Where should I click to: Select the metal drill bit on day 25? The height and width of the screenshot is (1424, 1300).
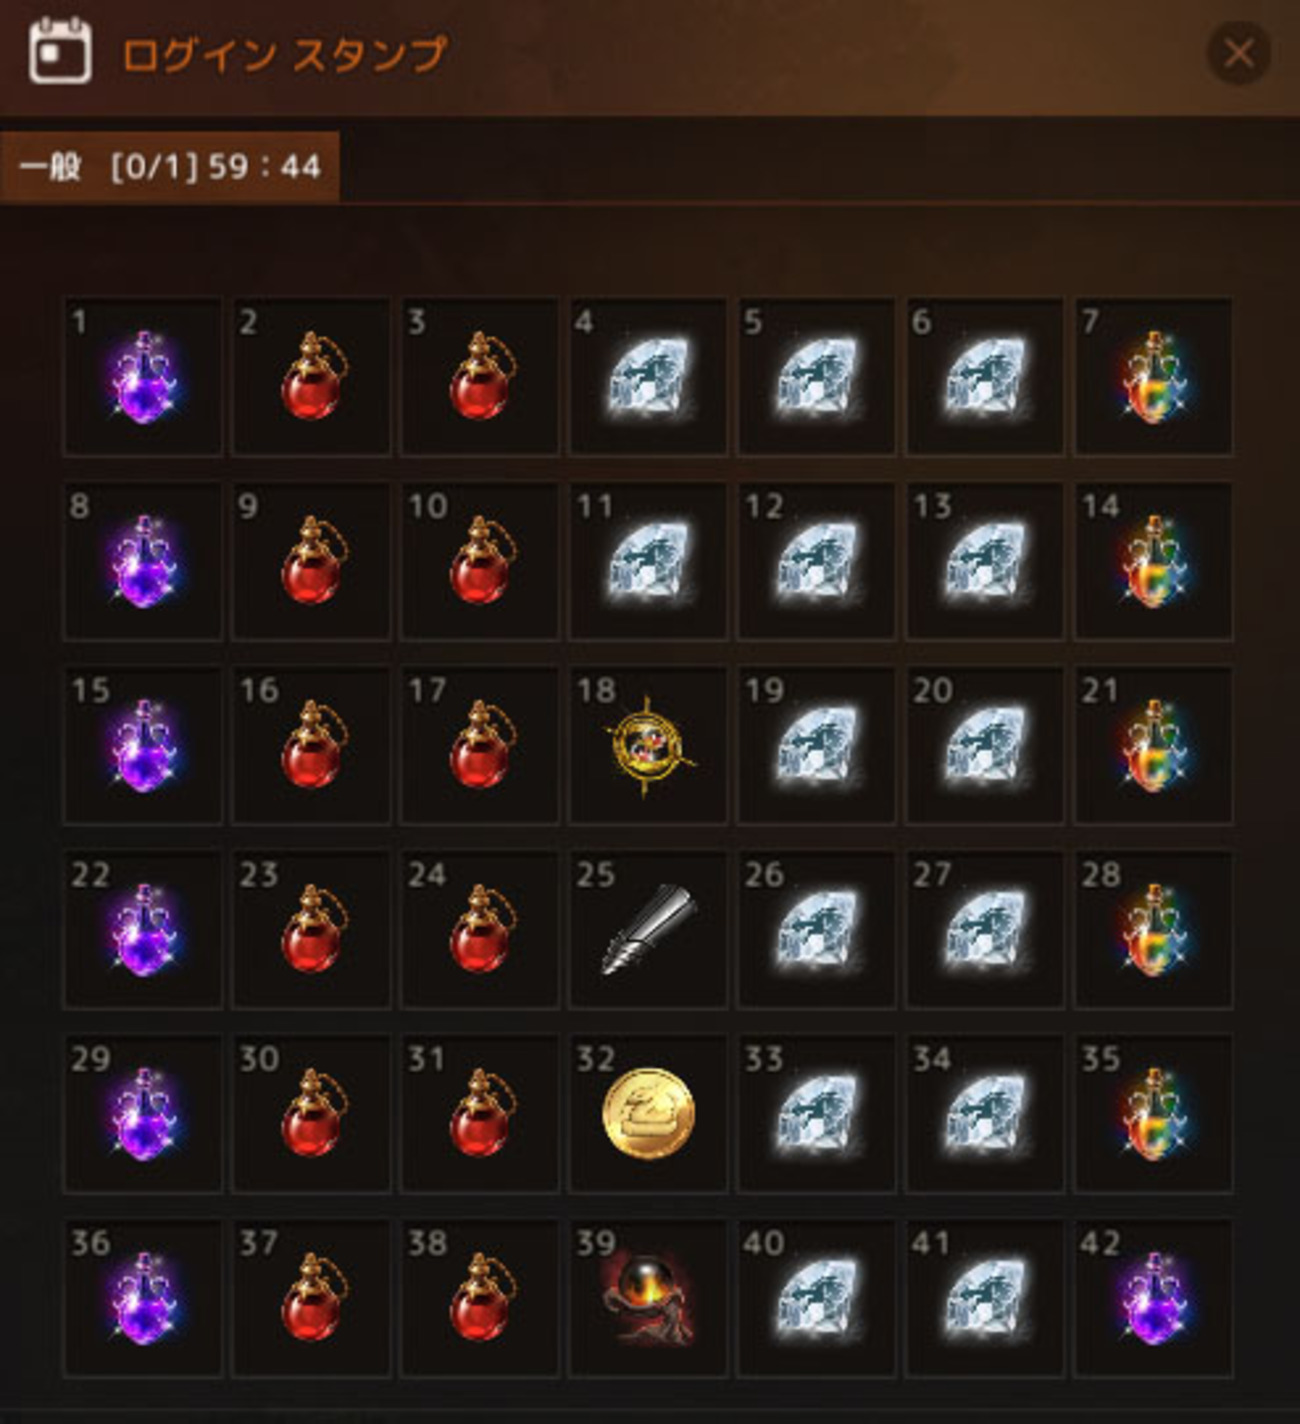coord(648,930)
